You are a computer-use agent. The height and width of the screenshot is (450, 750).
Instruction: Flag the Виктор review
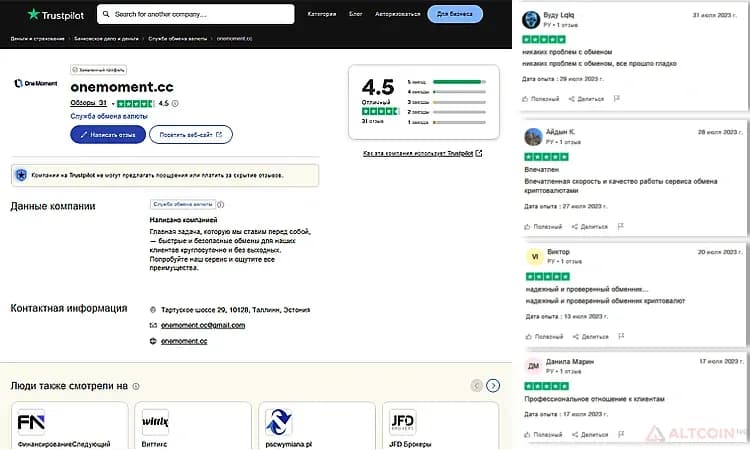[x=621, y=336]
